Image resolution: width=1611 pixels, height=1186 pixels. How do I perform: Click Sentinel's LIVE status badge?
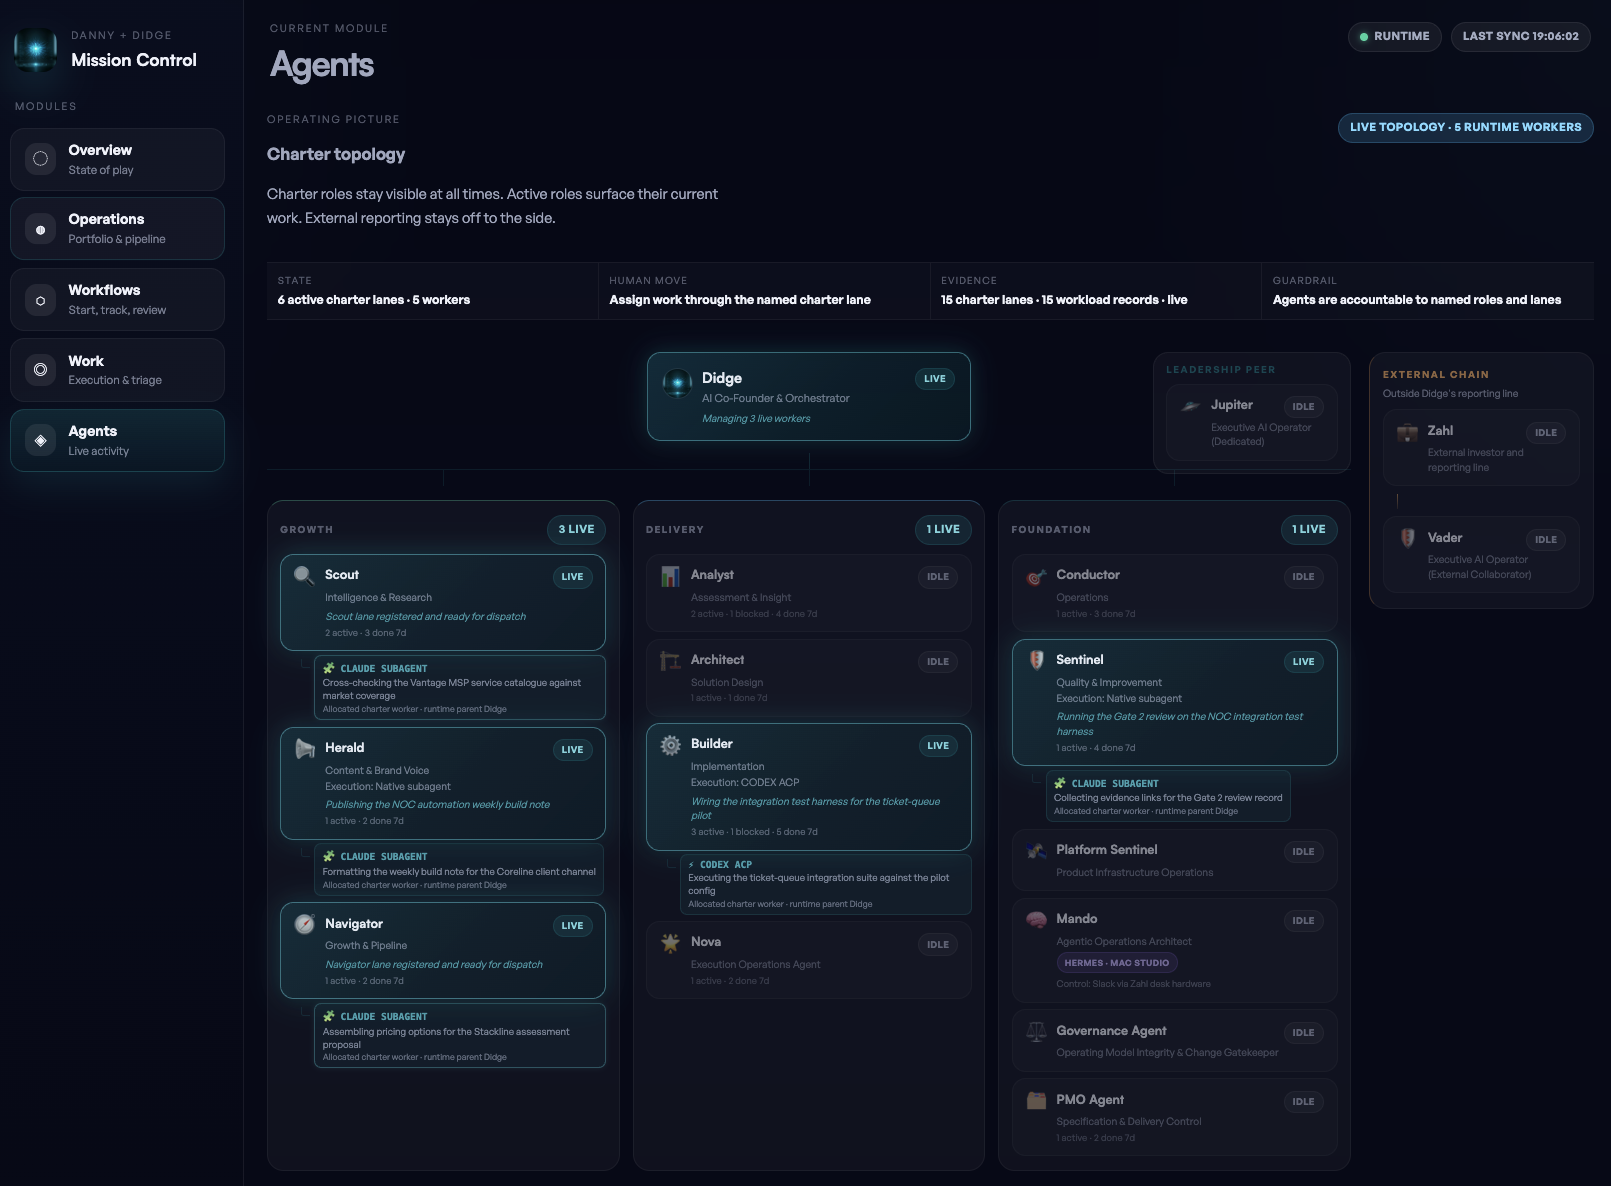(x=1303, y=662)
